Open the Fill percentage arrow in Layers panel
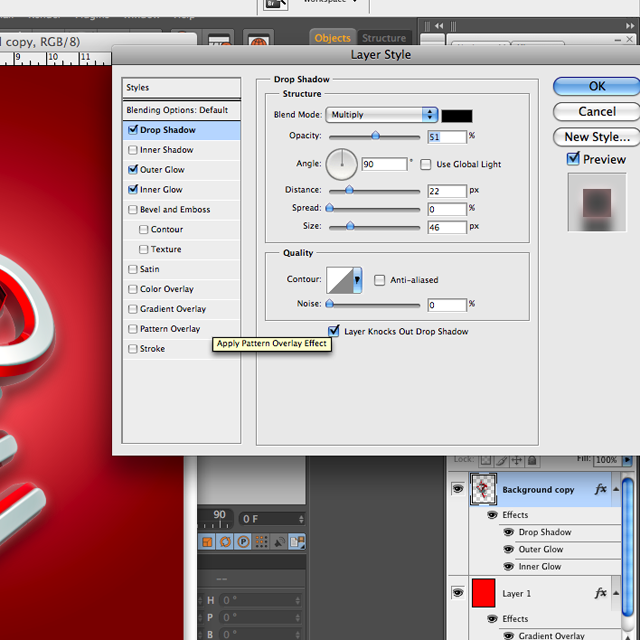Image resolution: width=640 pixels, height=640 pixels. pyautogui.click(x=627, y=460)
